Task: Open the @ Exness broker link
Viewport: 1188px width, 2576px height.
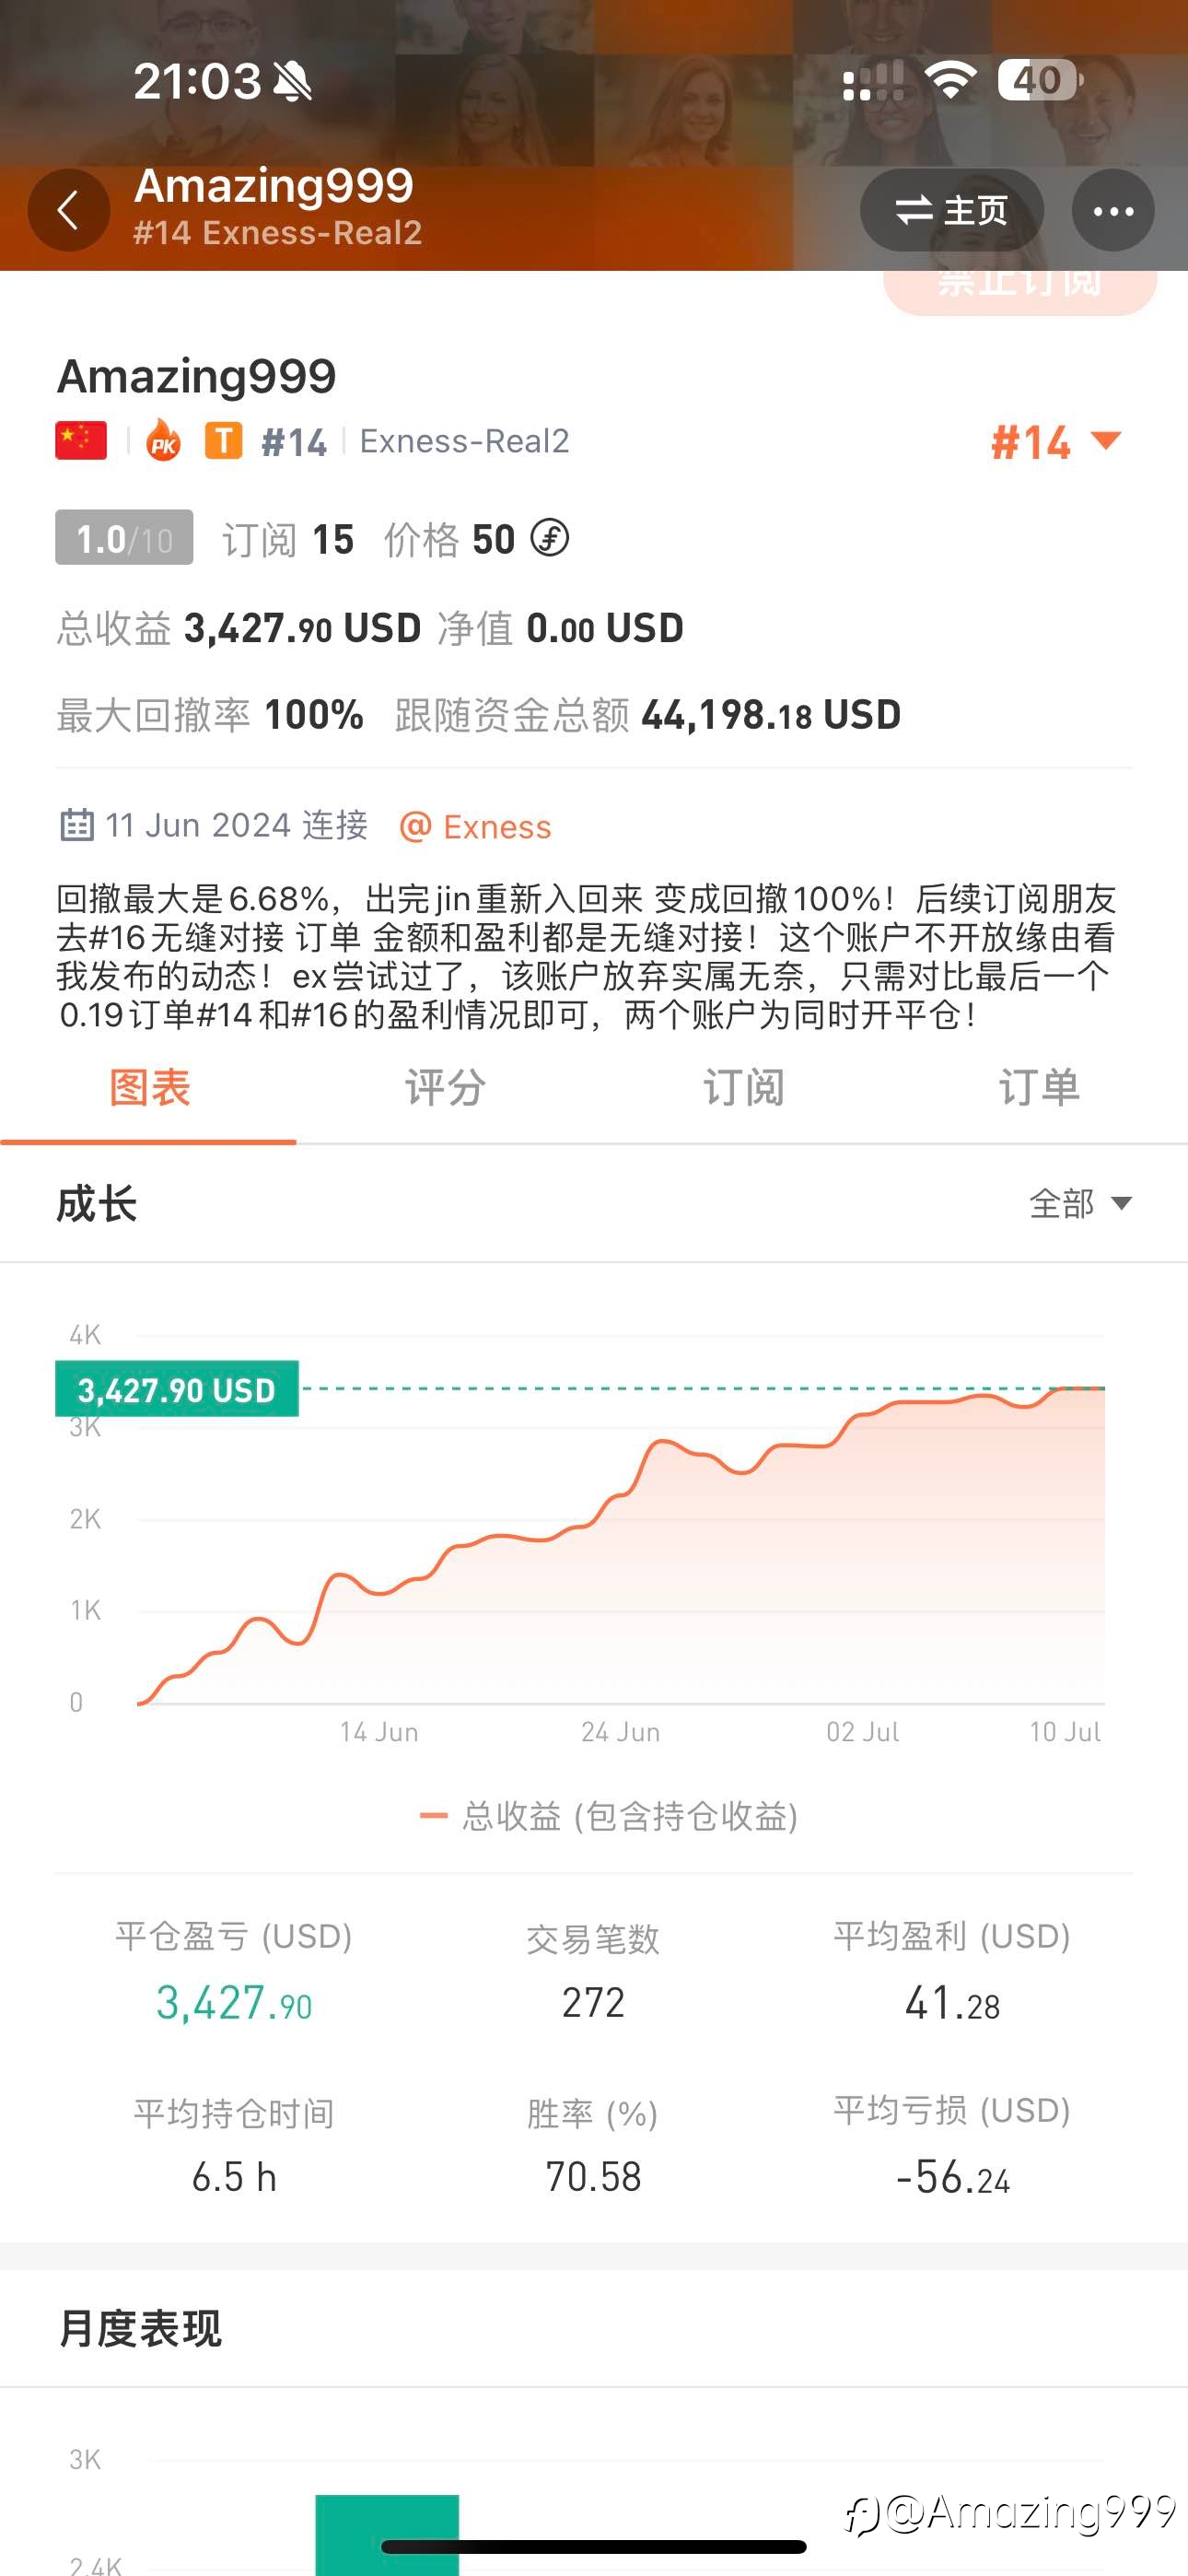Action: click(x=475, y=827)
